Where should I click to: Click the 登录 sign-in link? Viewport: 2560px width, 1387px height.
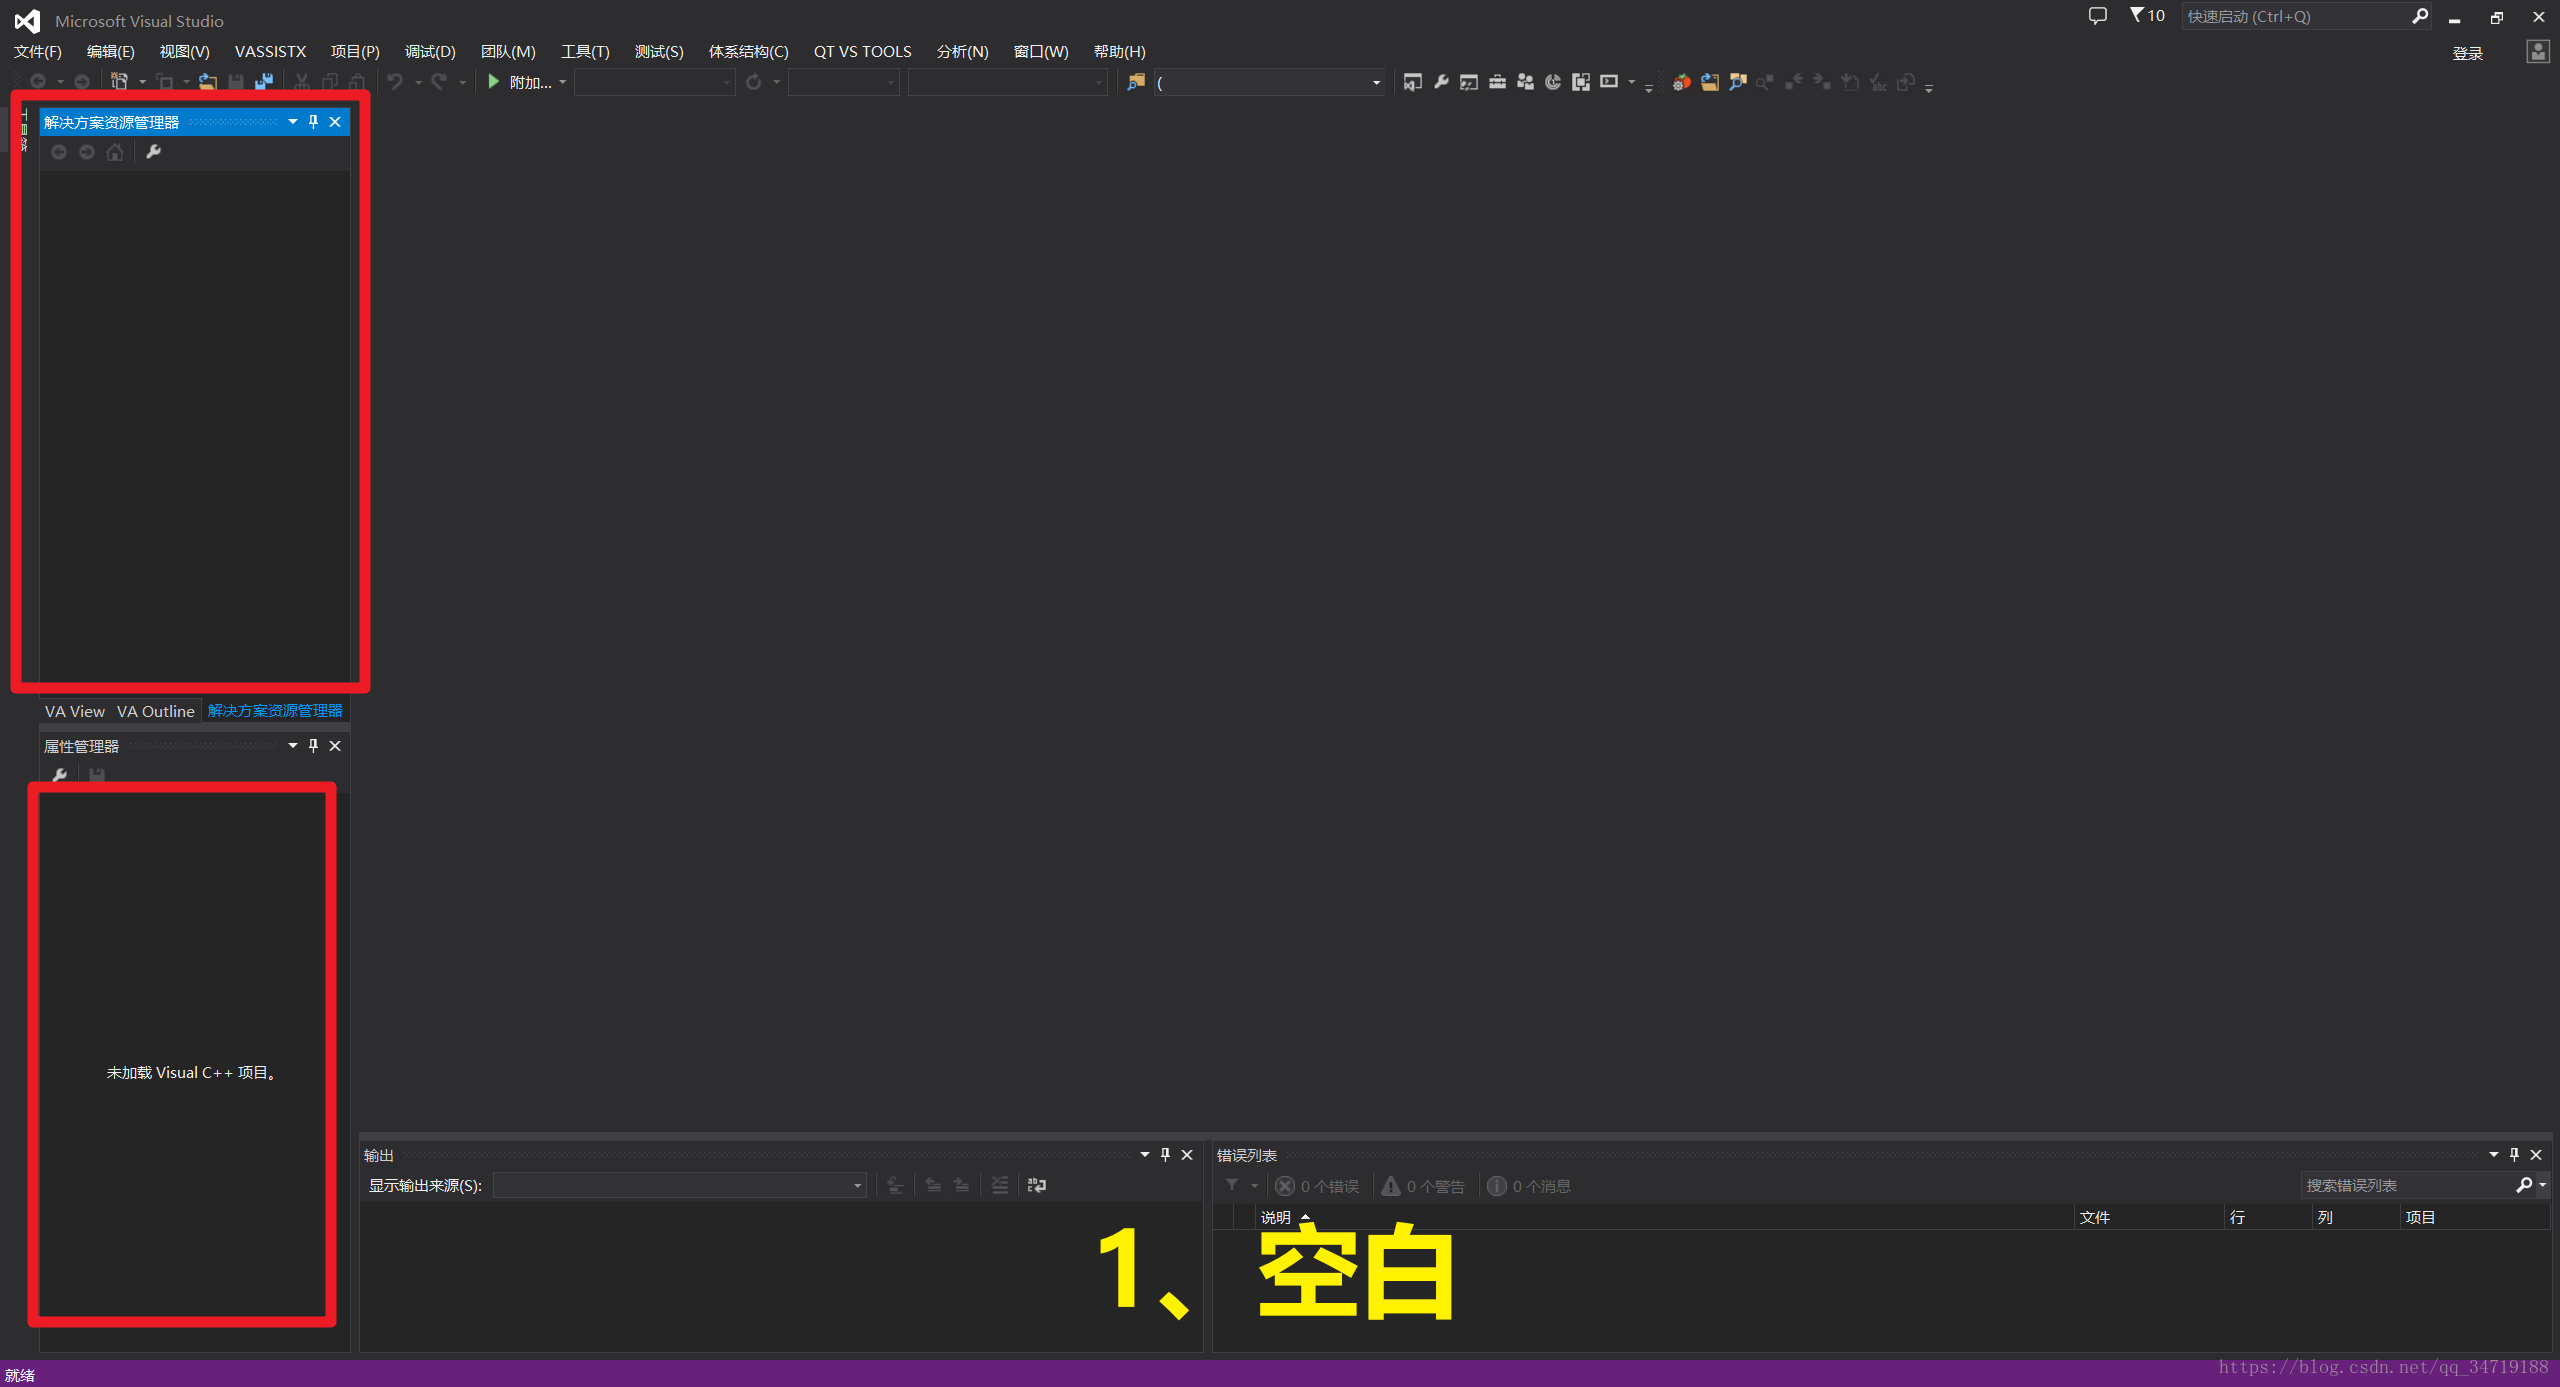coord(2467,54)
